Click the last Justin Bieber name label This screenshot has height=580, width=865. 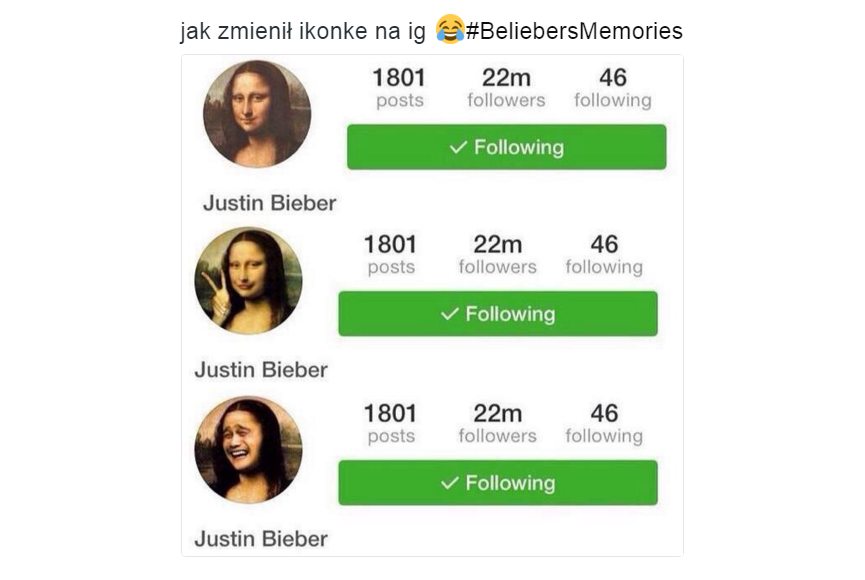click(261, 539)
